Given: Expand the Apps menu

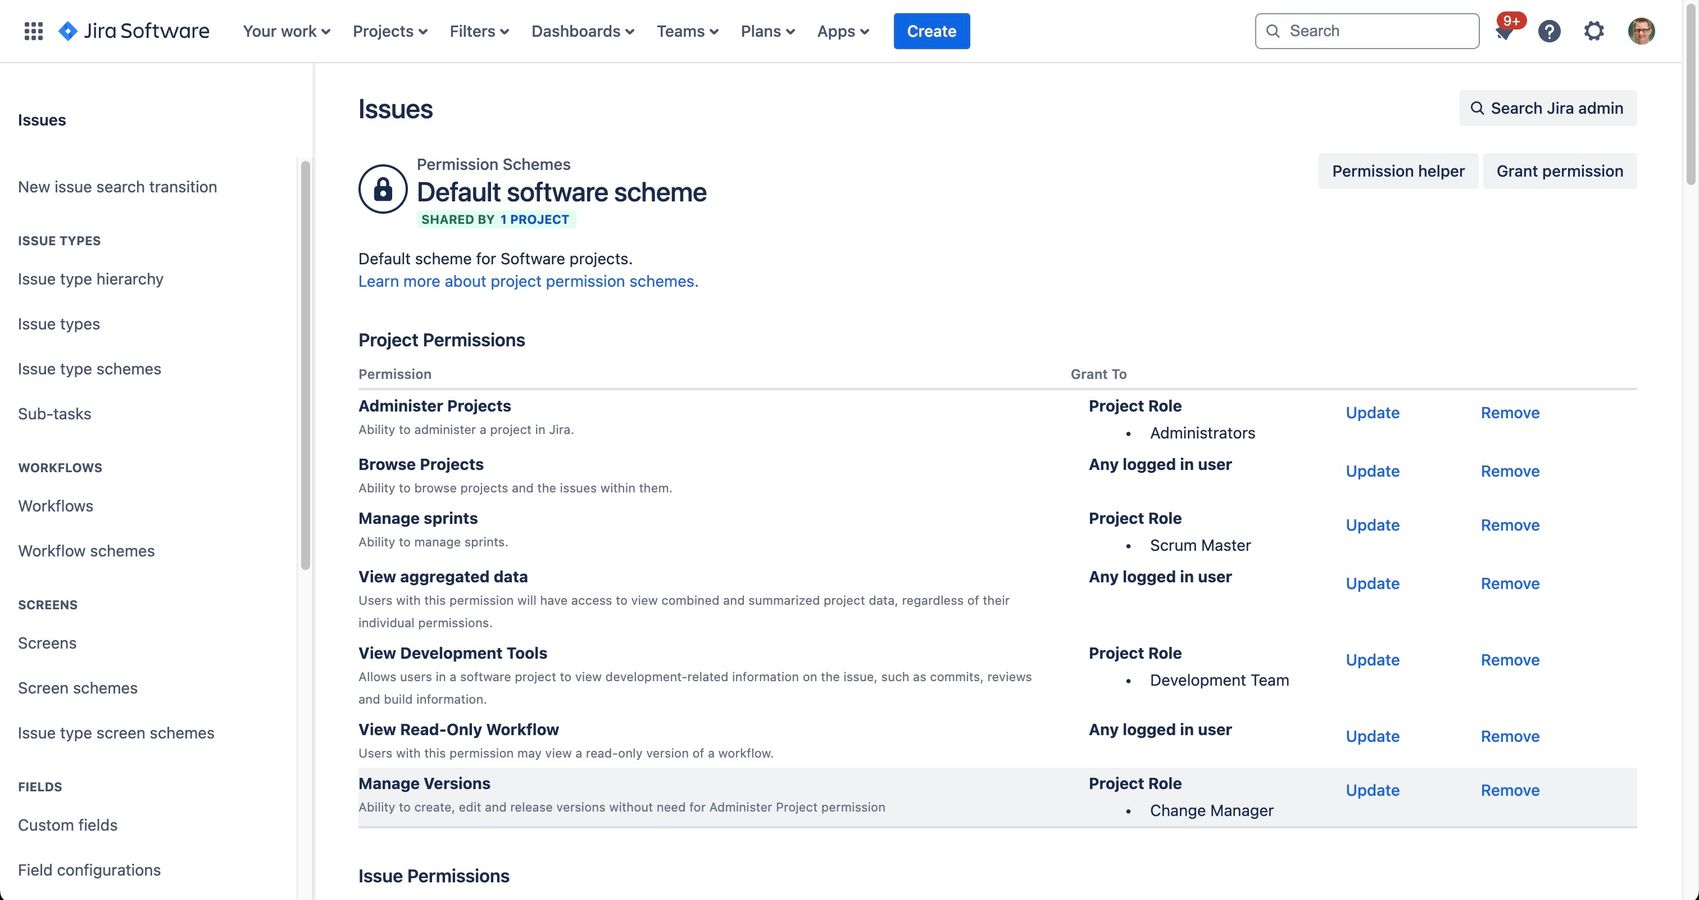Looking at the screenshot, I should point(843,31).
